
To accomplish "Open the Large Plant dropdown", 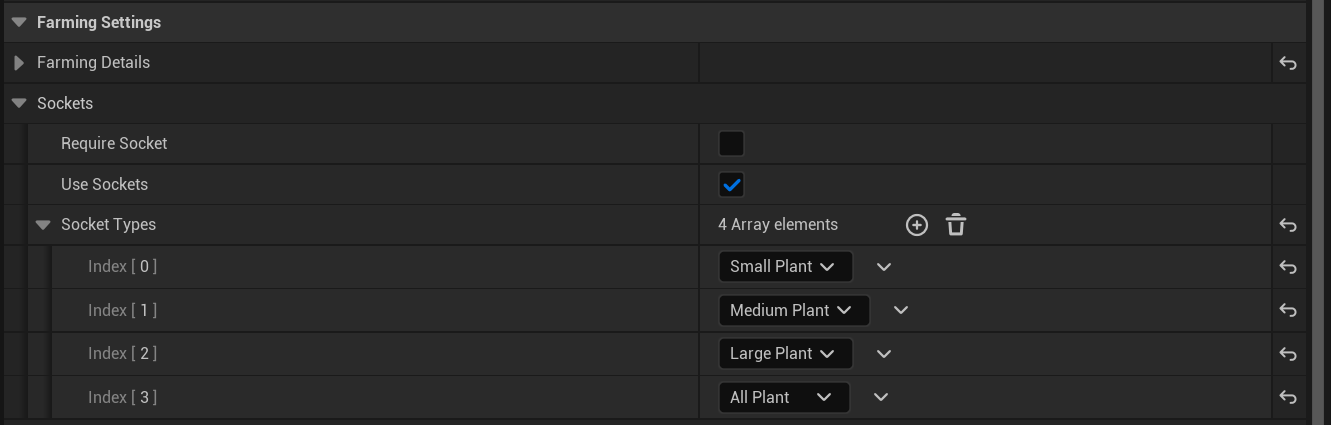I will (785, 354).
